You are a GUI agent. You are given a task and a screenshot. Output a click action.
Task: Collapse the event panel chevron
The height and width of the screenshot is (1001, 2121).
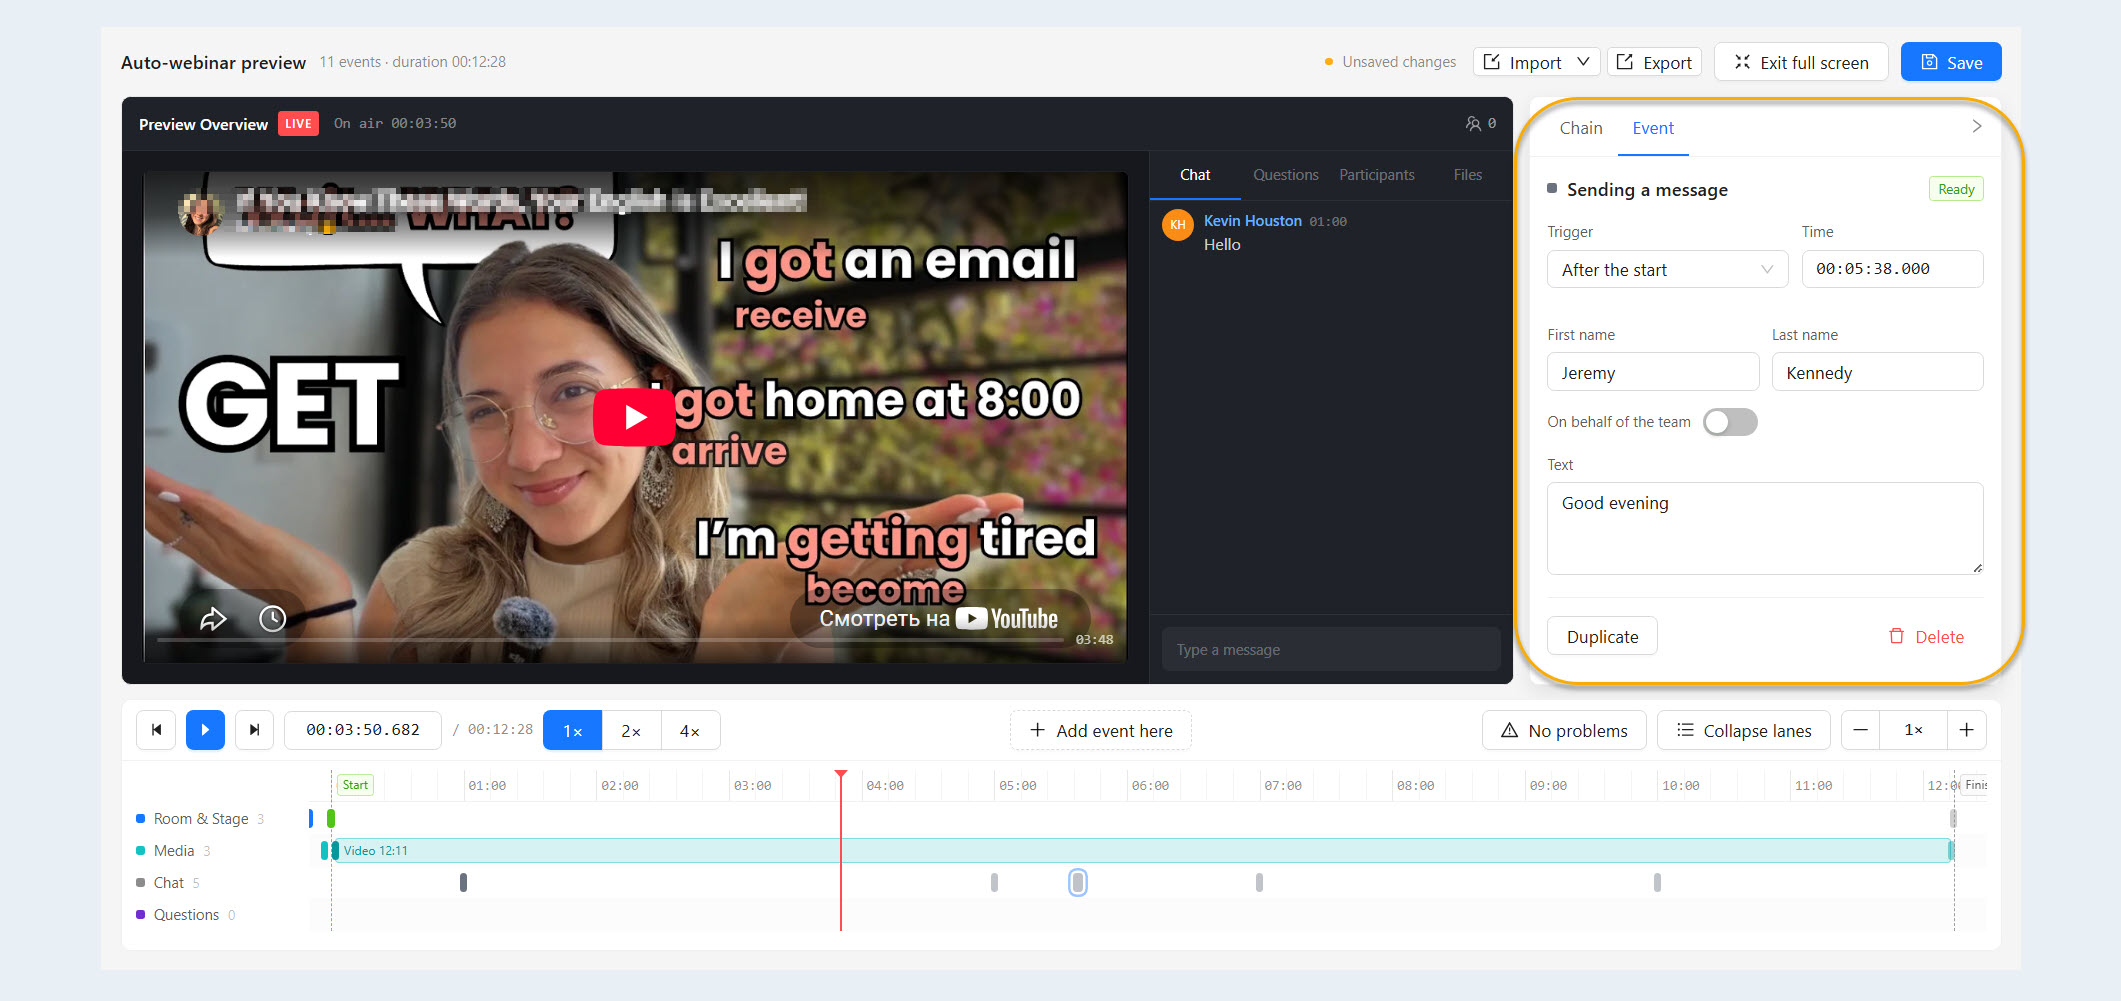click(1976, 126)
